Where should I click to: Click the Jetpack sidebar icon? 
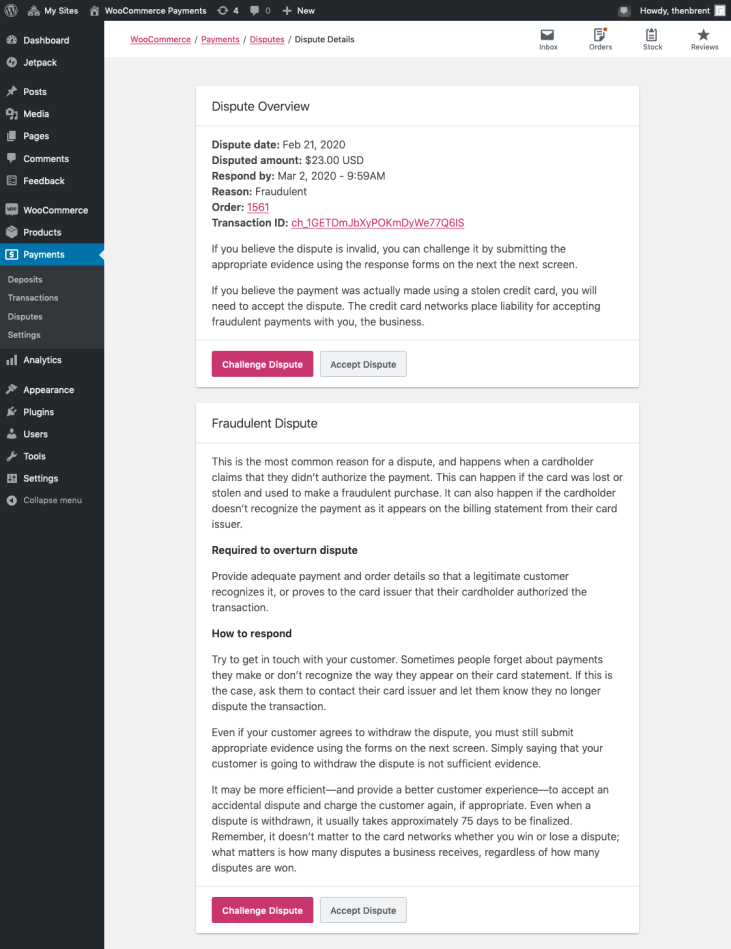click(x=12, y=62)
